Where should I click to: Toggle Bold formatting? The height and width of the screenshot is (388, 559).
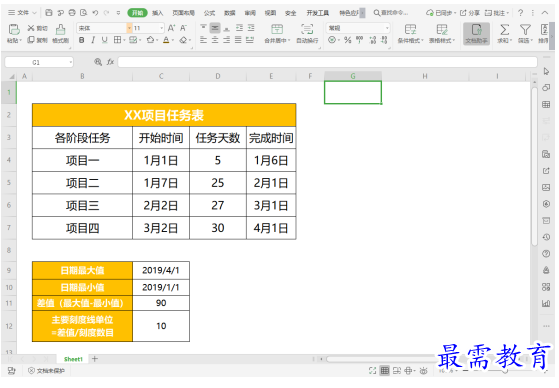pos(82,40)
